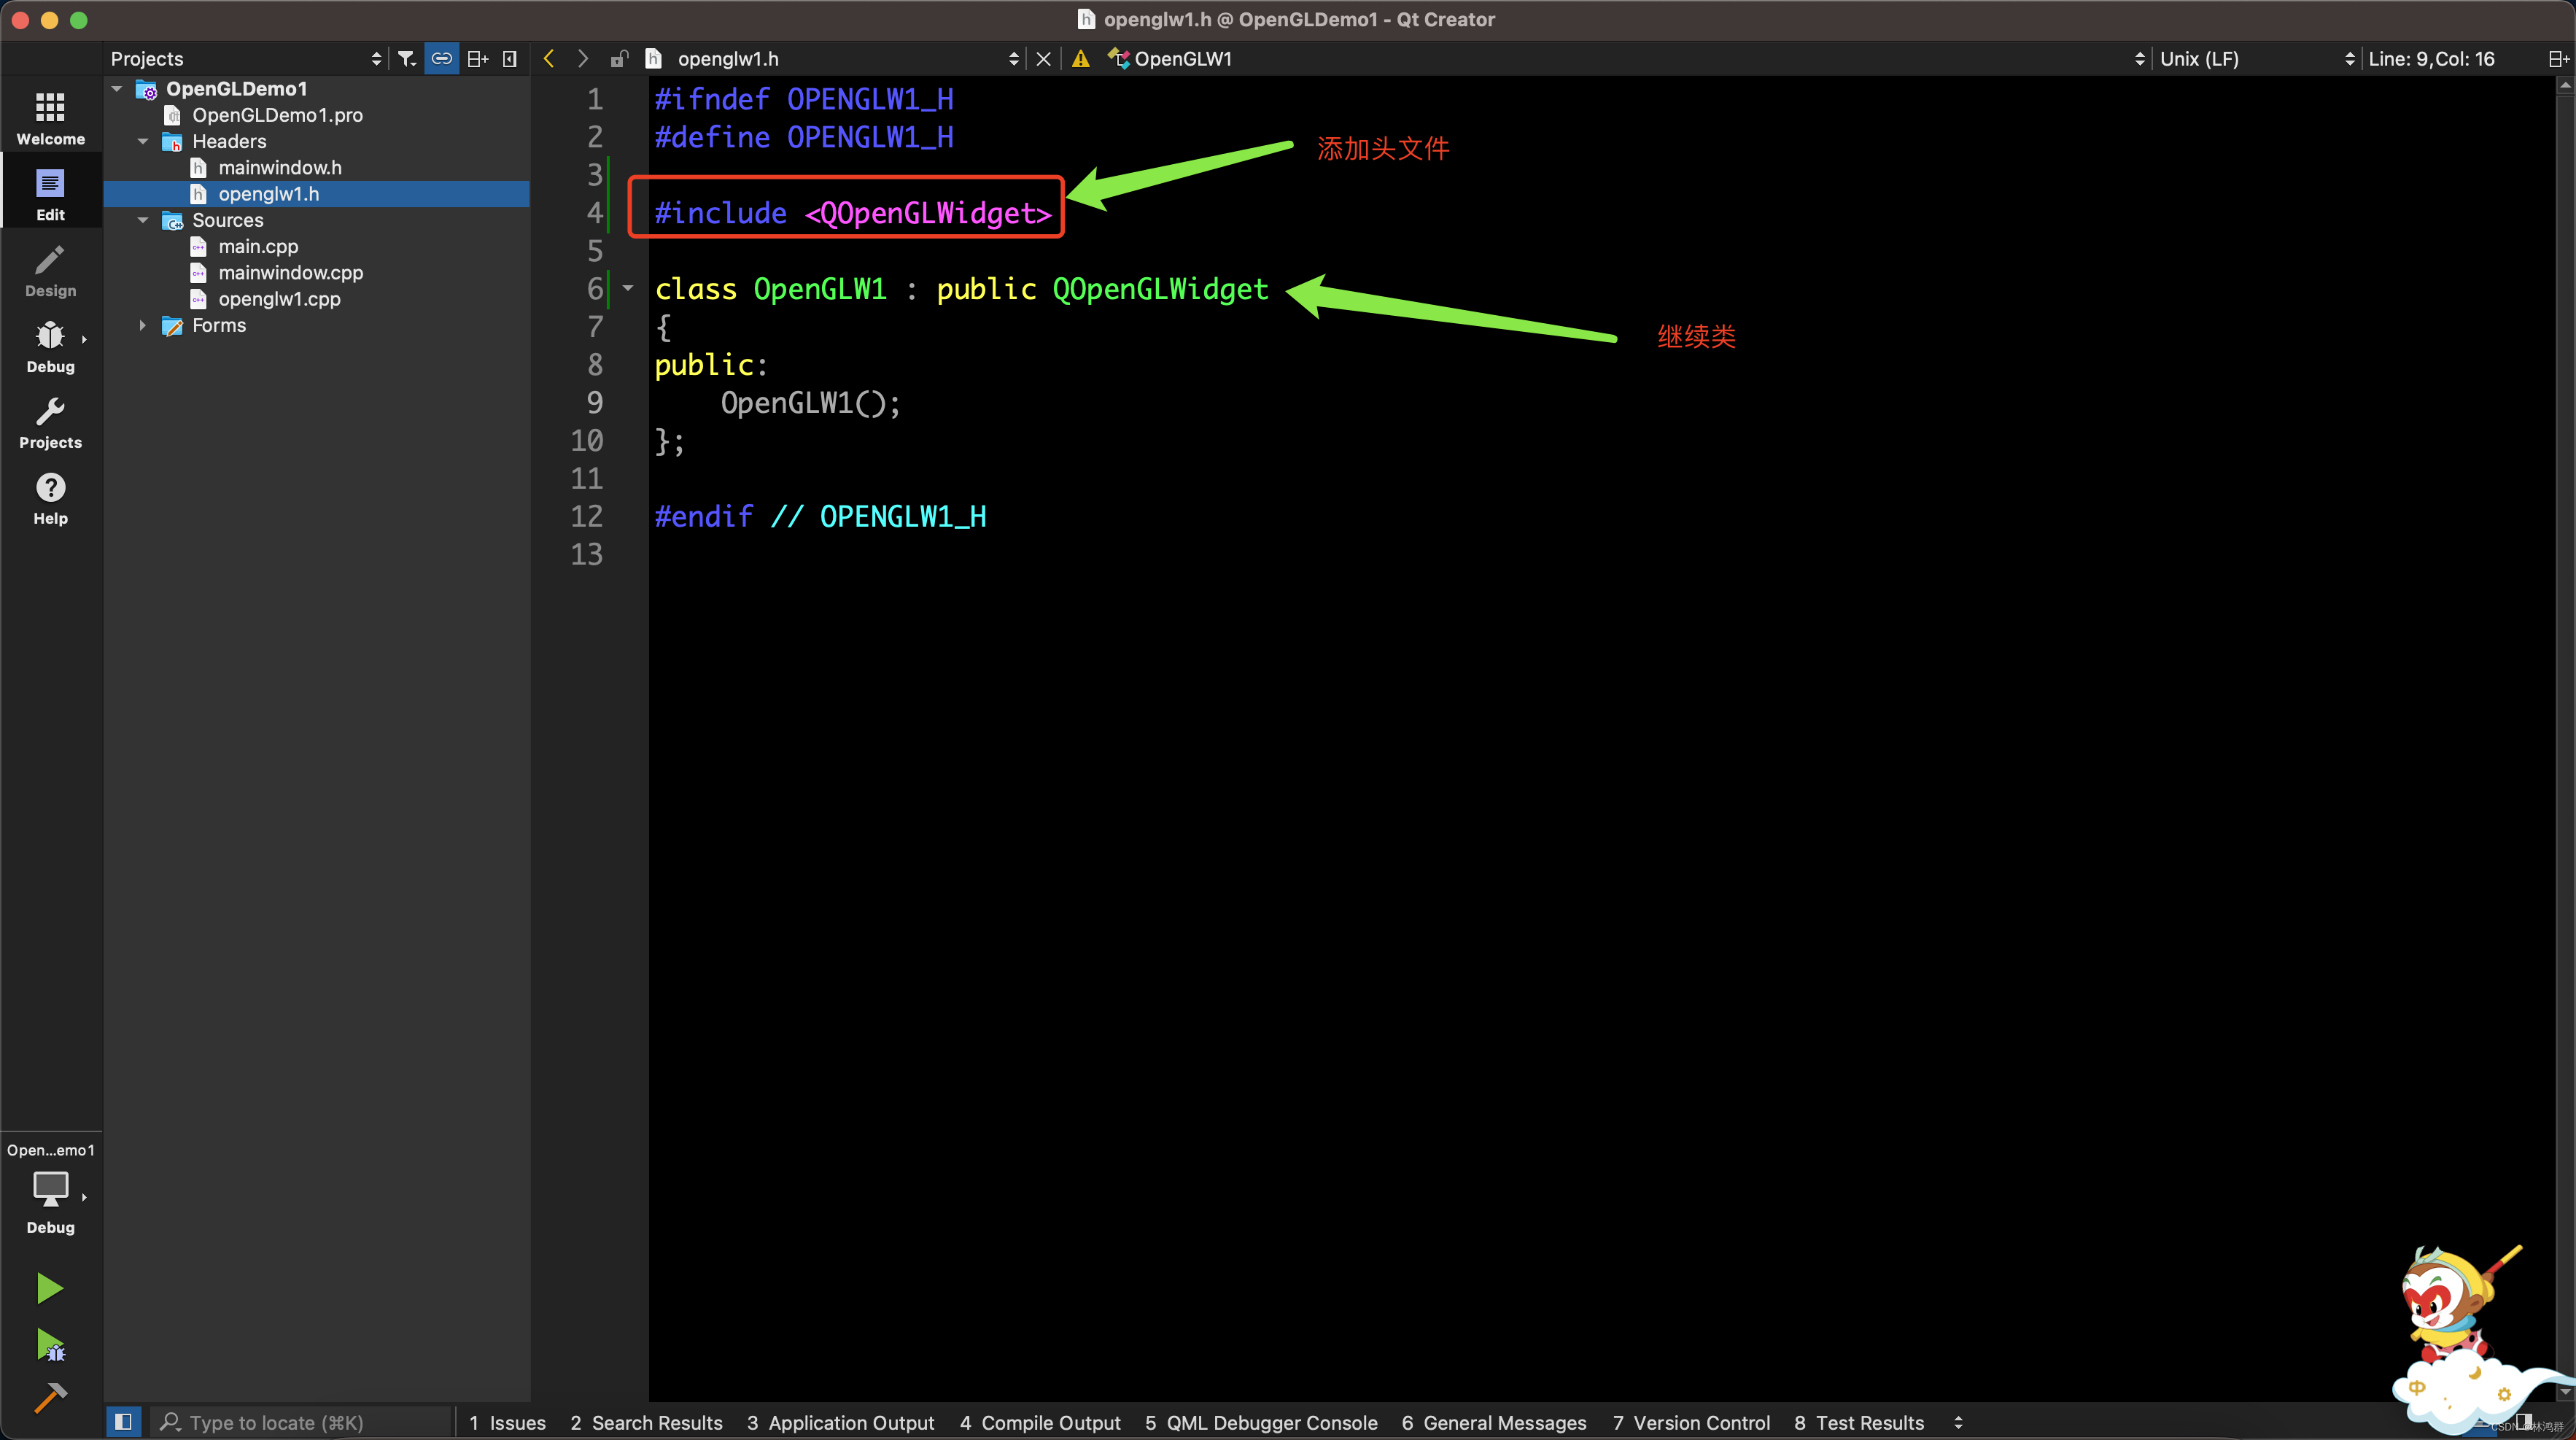The width and height of the screenshot is (2576, 1440).
Task: Toggle the file read-only lock icon
Action: tap(619, 59)
